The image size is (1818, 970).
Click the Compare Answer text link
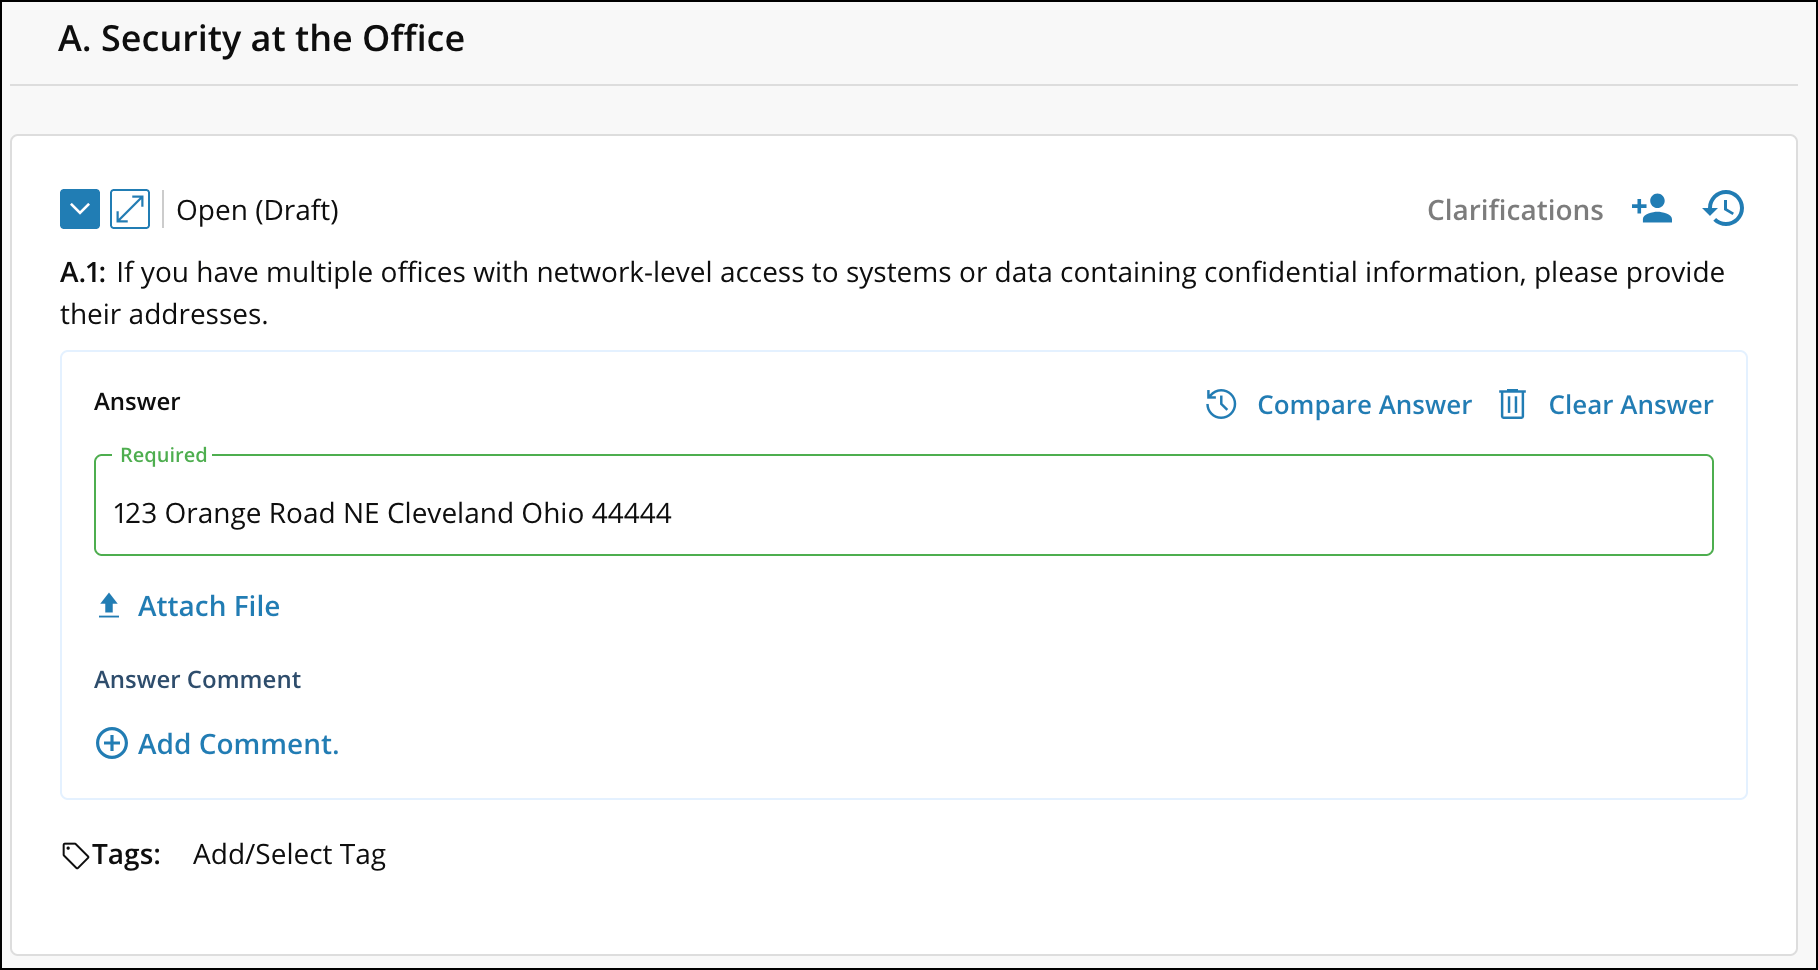(1364, 405)
